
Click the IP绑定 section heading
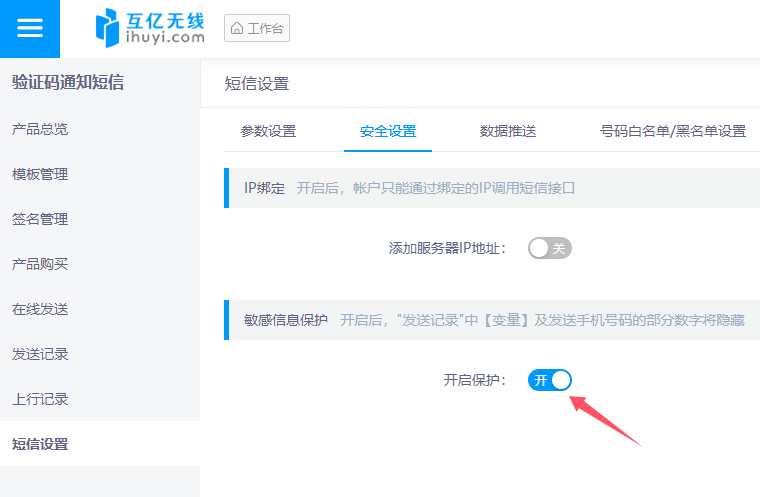(265, 188)
